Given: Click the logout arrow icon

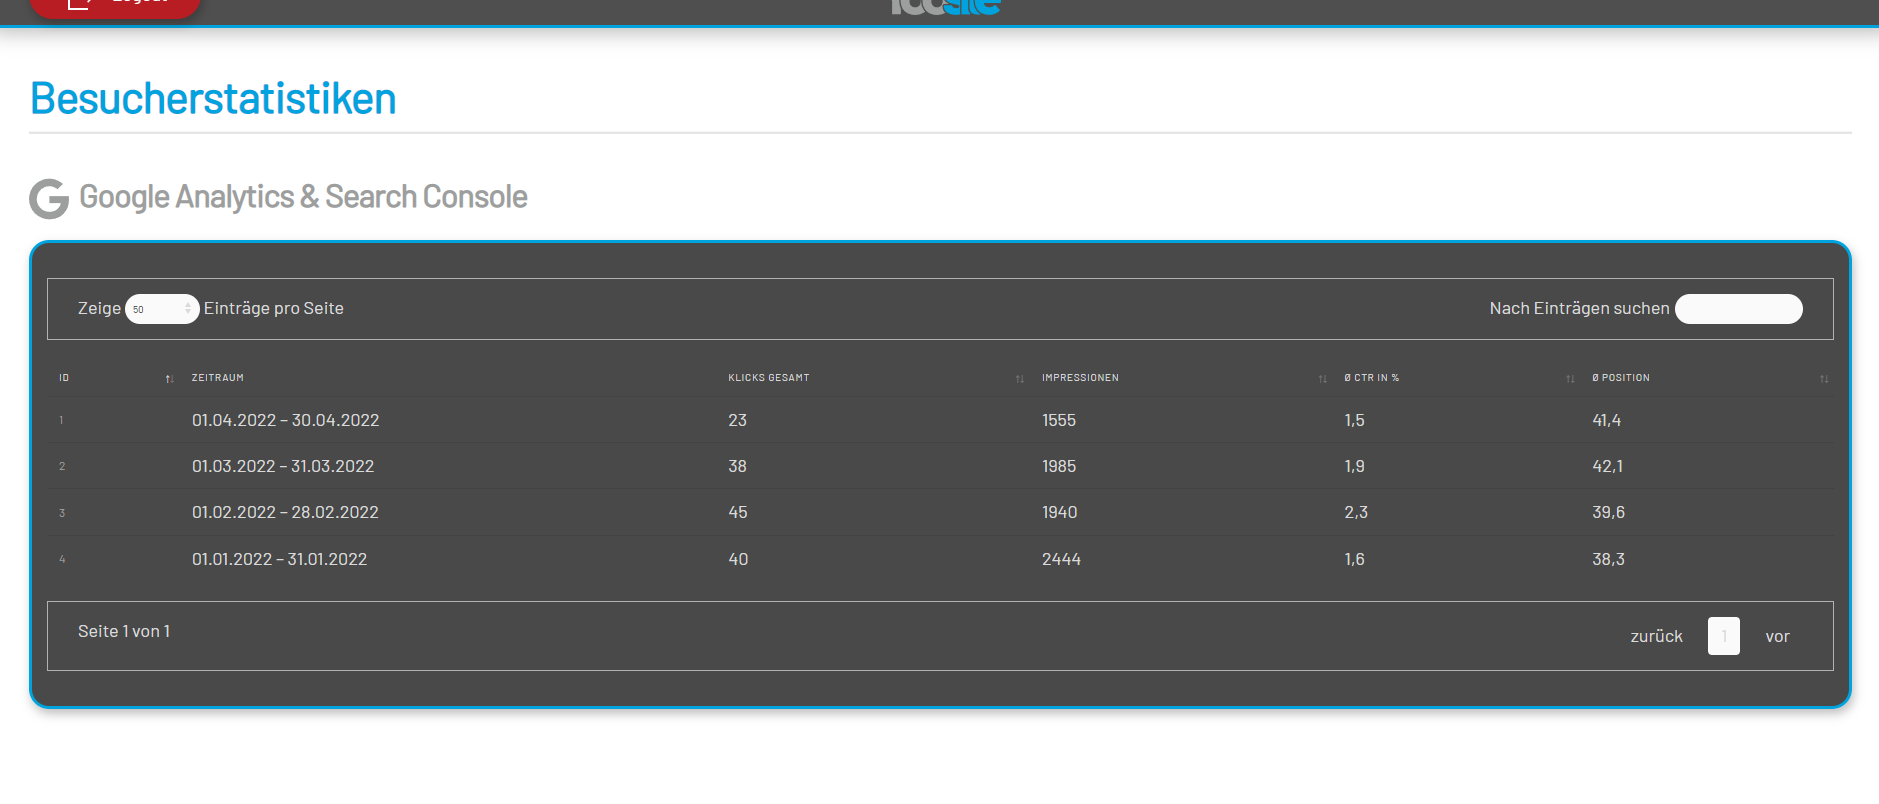Looking at the screenshot, I should click(78, 5).
